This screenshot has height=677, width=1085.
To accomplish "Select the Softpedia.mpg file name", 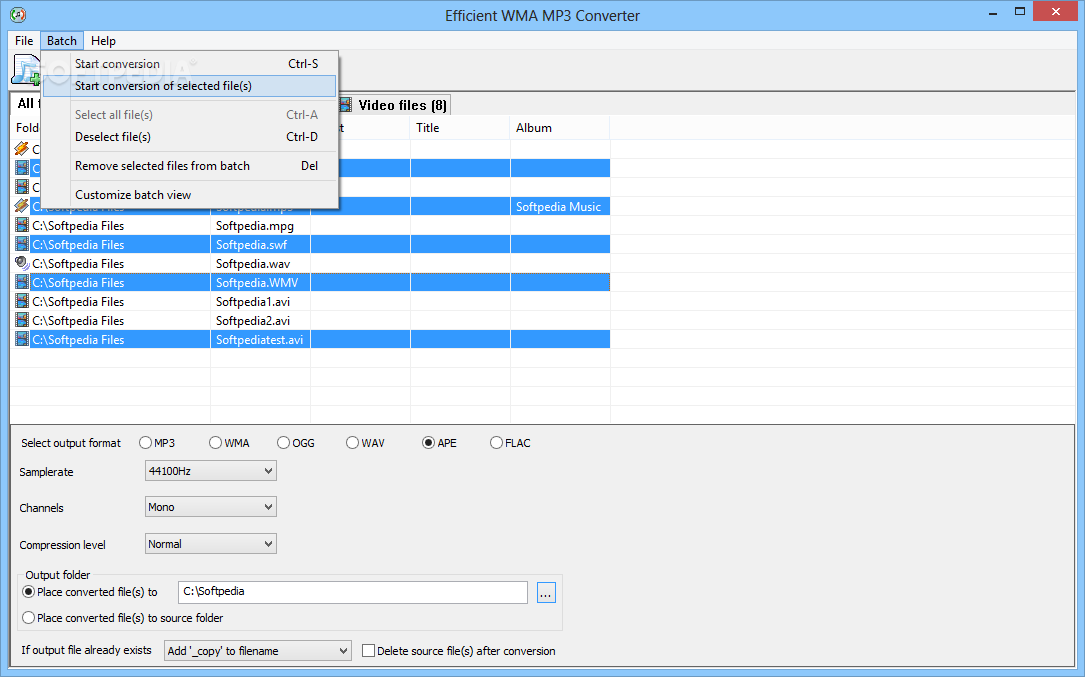I will click(255, 226).
